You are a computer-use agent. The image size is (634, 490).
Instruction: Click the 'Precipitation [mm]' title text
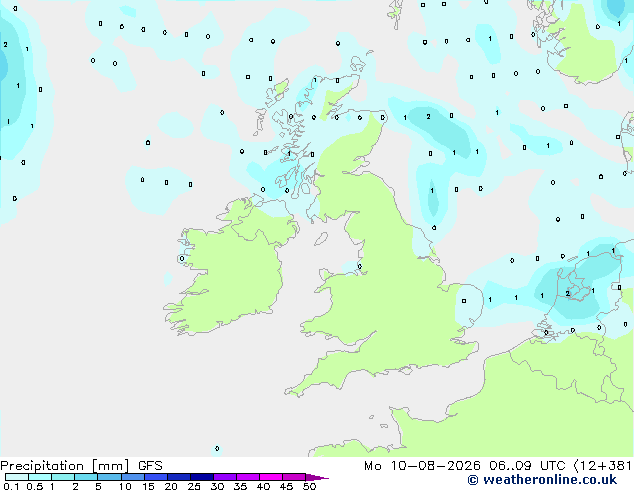click(x=65, y=466)
